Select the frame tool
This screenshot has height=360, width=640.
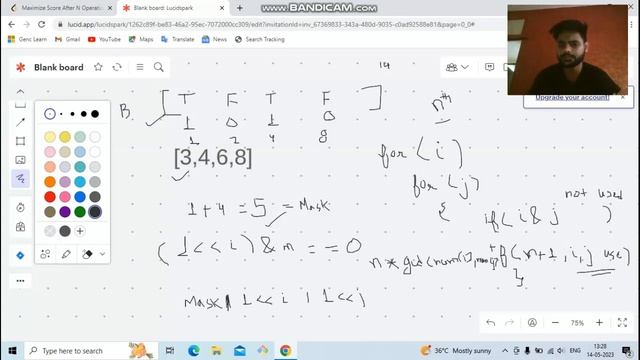click(20, 141)
